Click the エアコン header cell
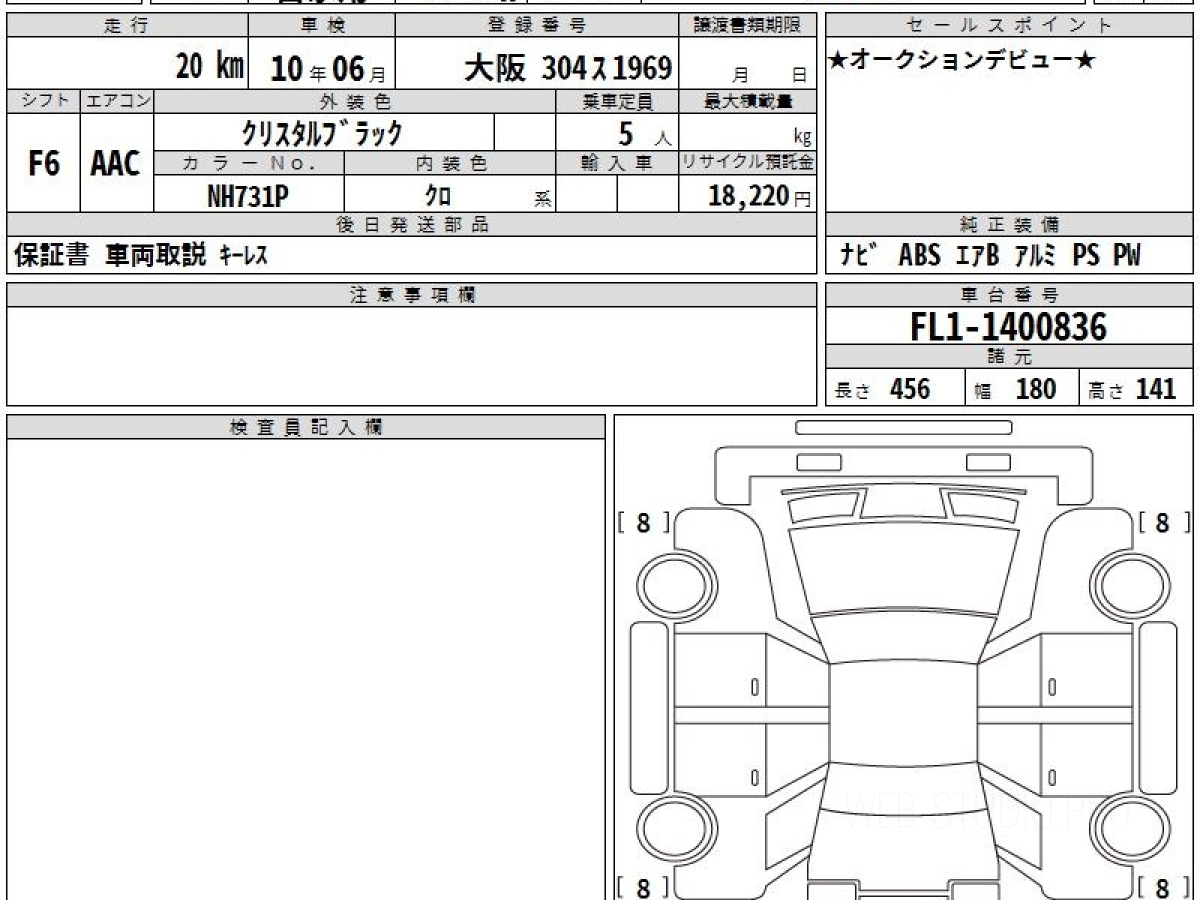This screenshot has height=900, width=1200. [117, 101]
